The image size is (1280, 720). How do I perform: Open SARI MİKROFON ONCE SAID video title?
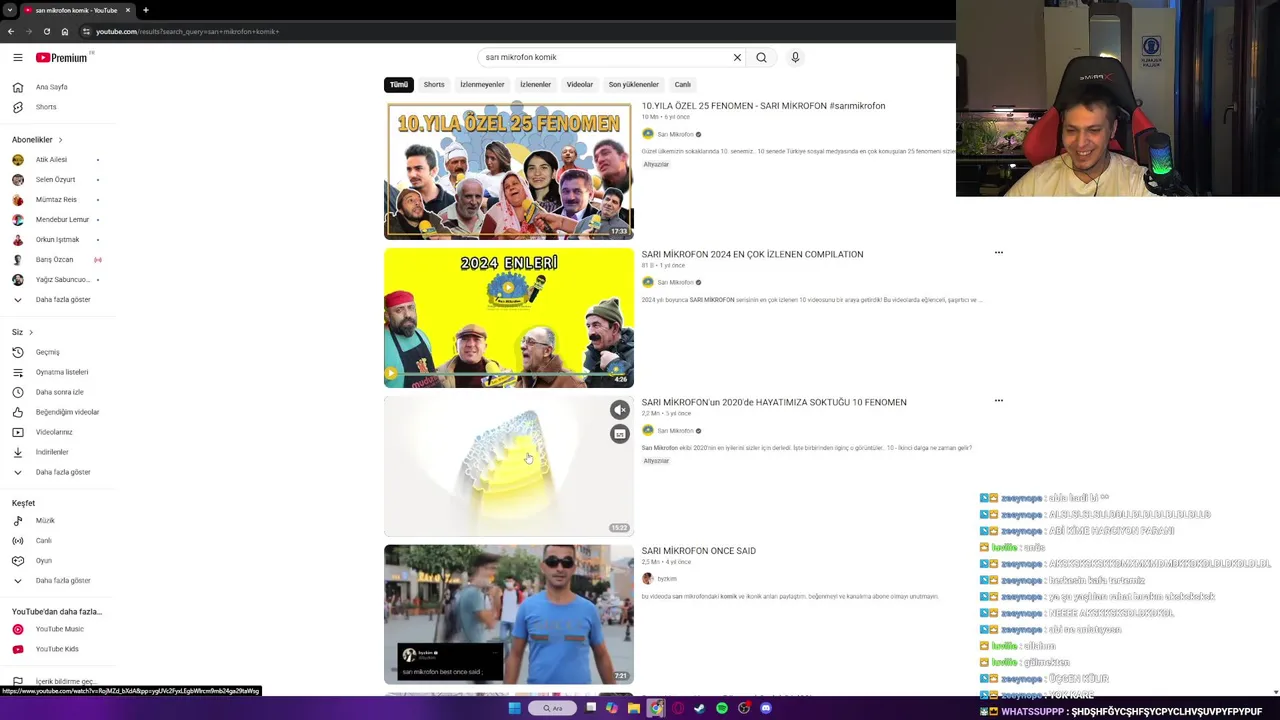pyautogui.click(x=698, y=551)
